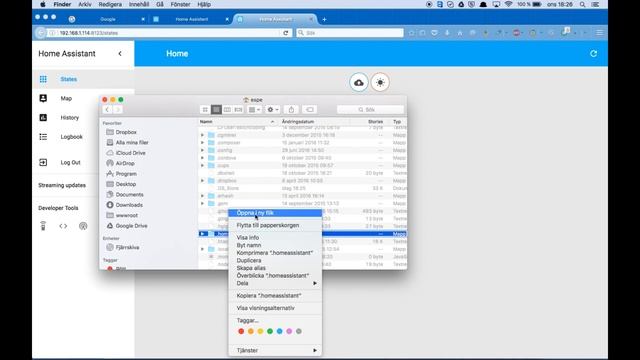Open the states developer tool (angle brackets icon)

(63, 226)
